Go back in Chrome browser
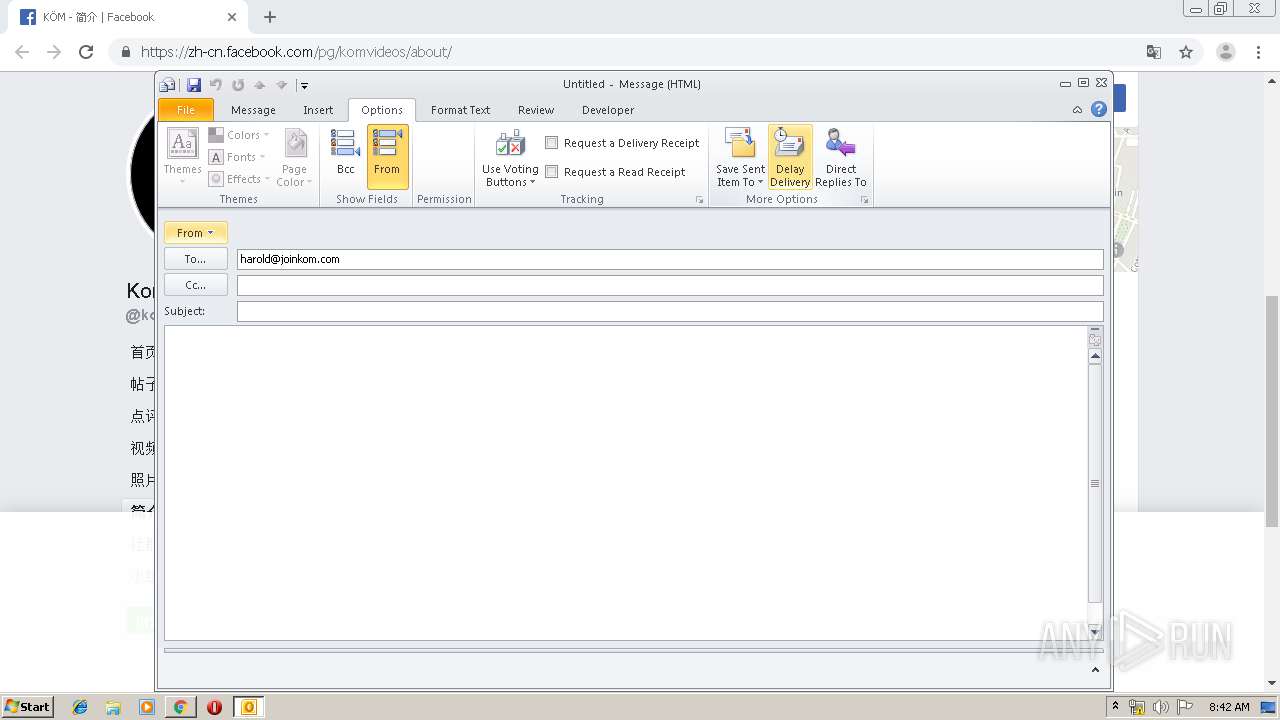This screenshot has width=1280, height=720. tap(22, 52)
